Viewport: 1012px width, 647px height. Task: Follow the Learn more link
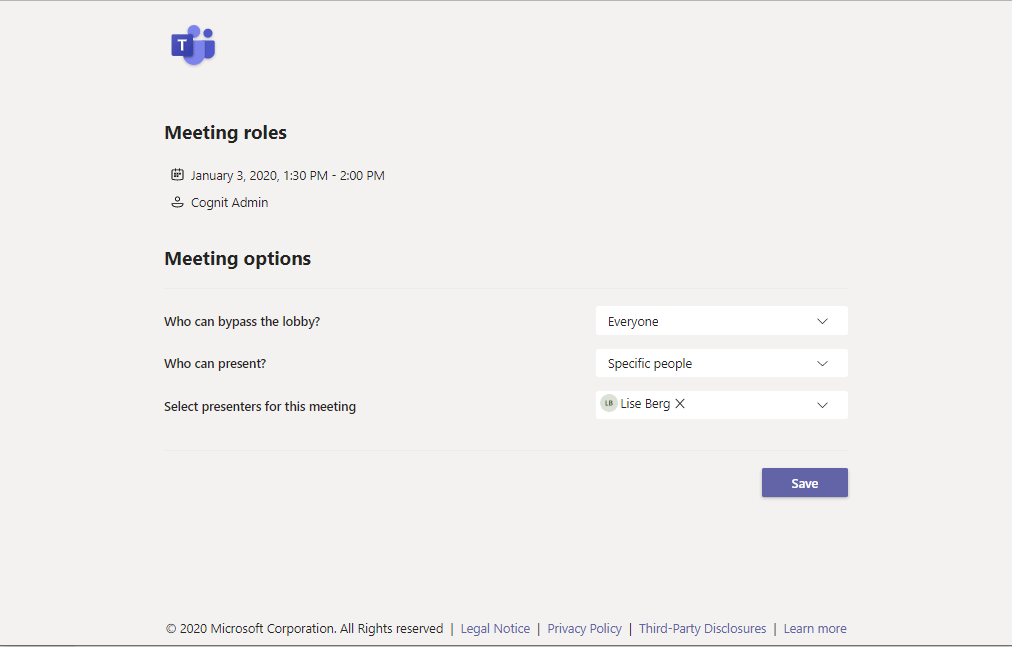[815, 629]
